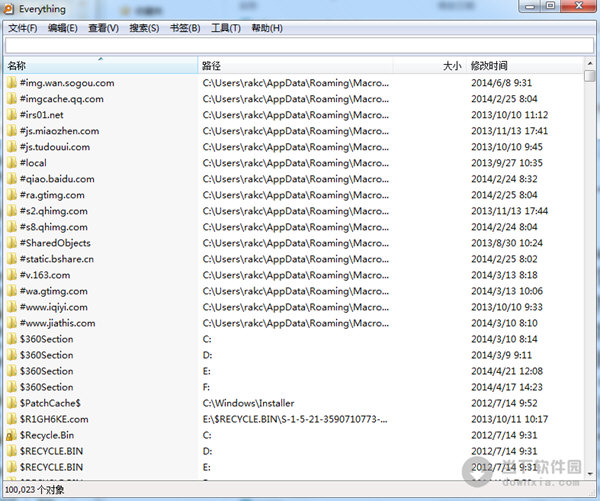Click the folder icon next to #local
Viewport: 600px width, 501px height.
(x=12, y=163)
